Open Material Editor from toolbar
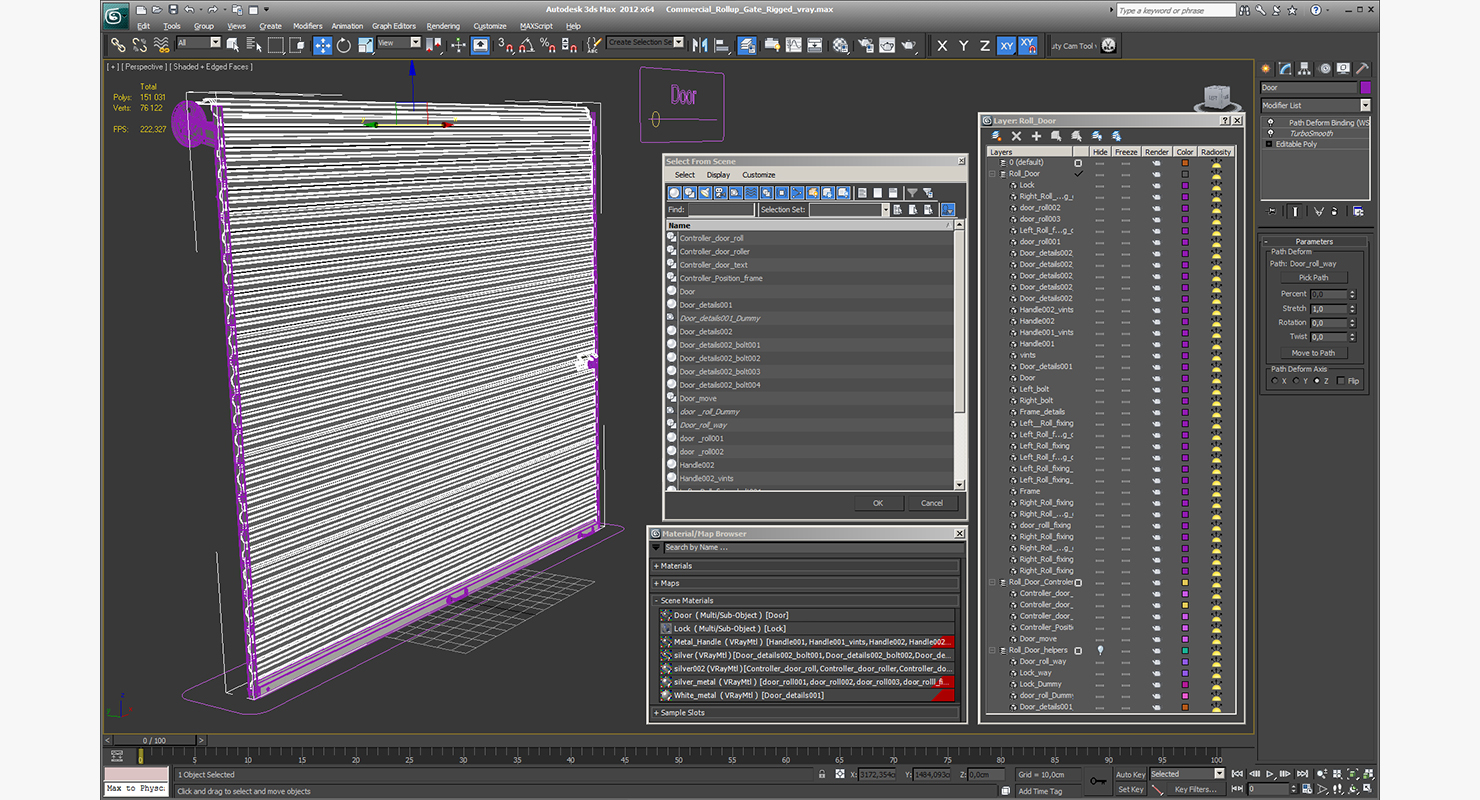 coord(840,45)
